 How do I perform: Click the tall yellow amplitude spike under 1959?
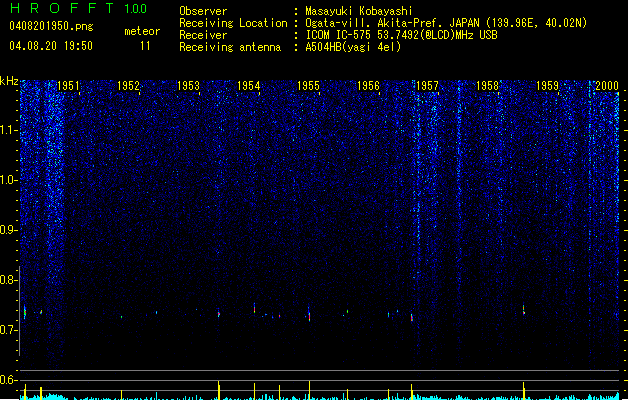pos(524,391)
